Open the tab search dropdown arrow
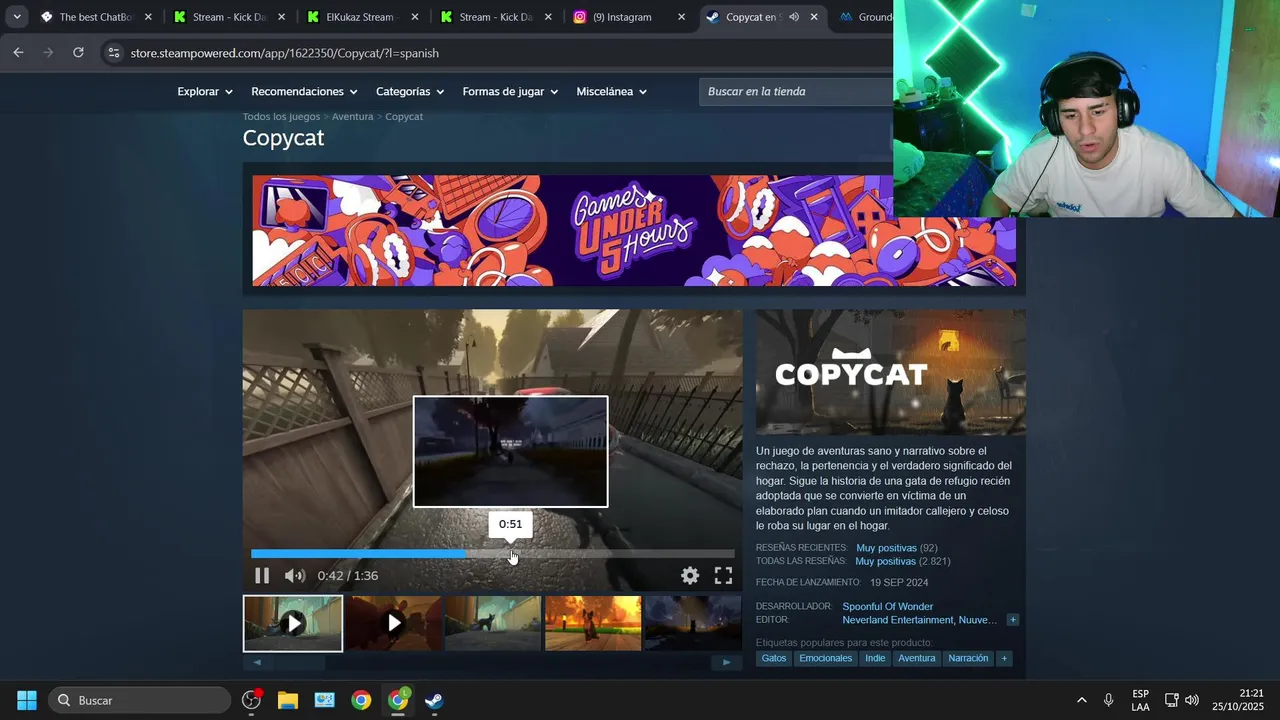 tap(17, 17)
